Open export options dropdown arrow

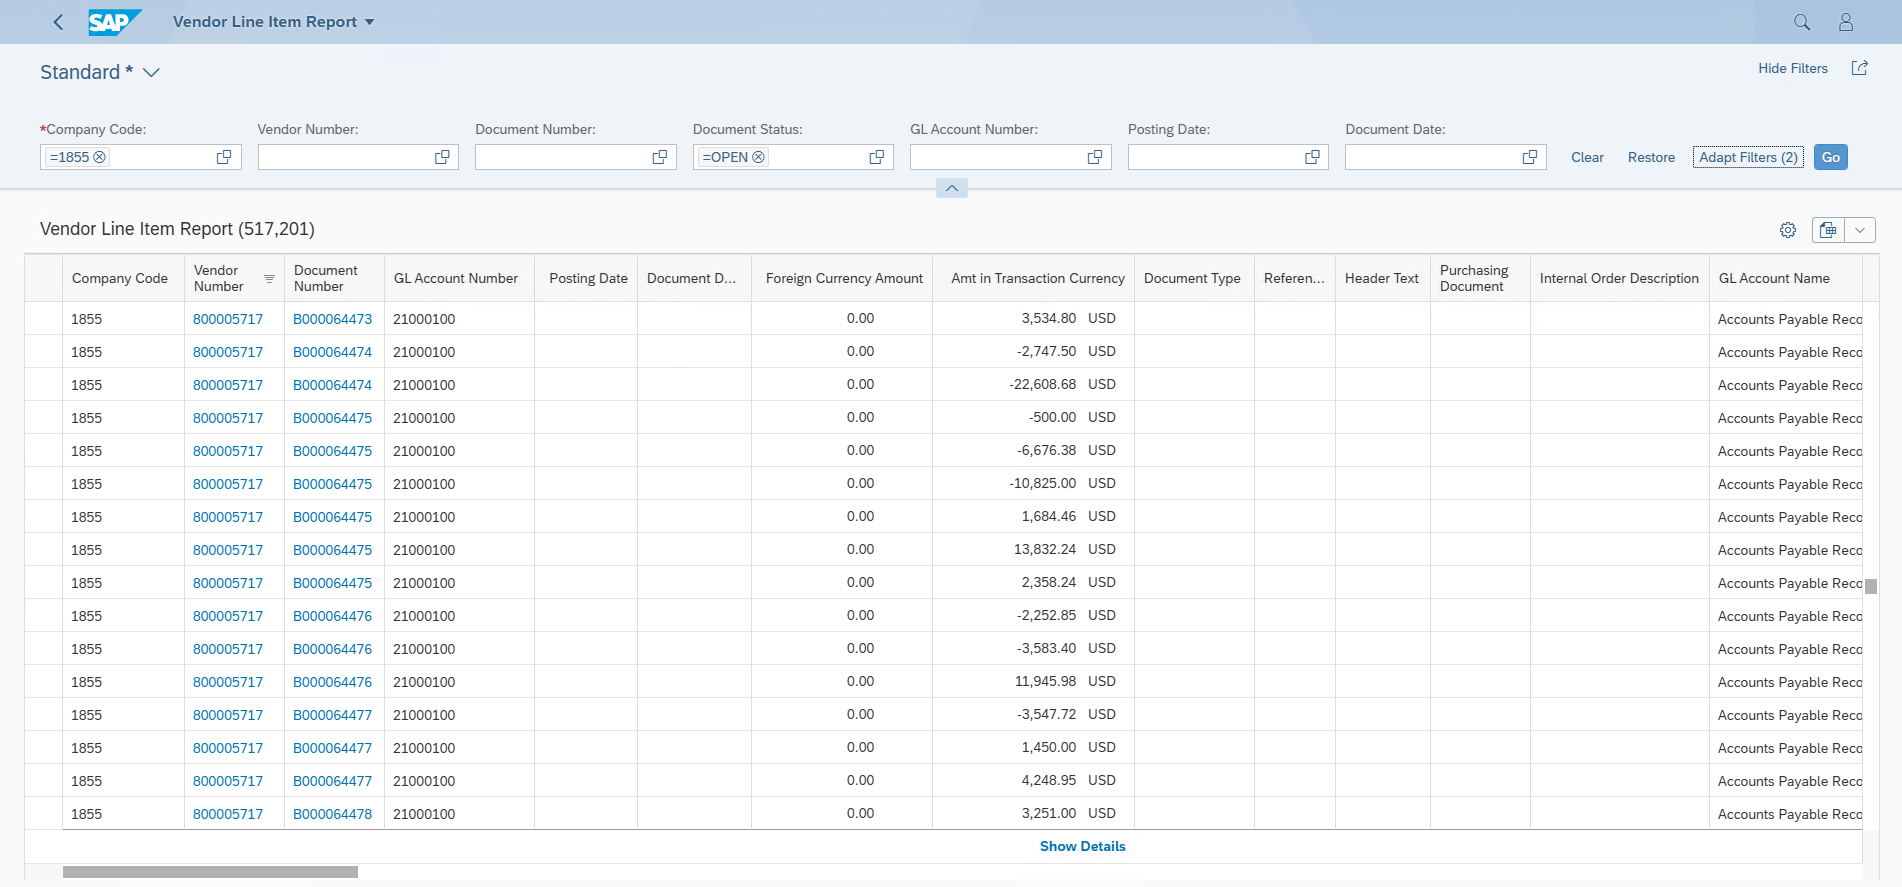tap(1860, 230)
